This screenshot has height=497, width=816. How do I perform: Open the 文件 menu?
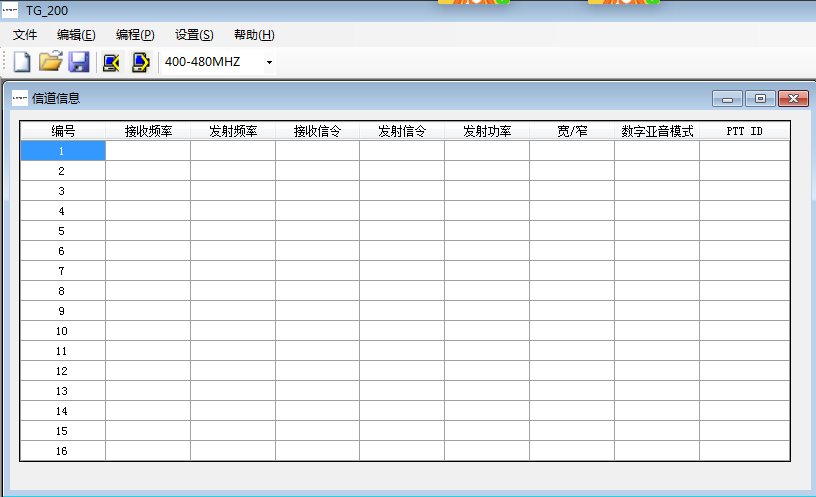coord(25,35)
